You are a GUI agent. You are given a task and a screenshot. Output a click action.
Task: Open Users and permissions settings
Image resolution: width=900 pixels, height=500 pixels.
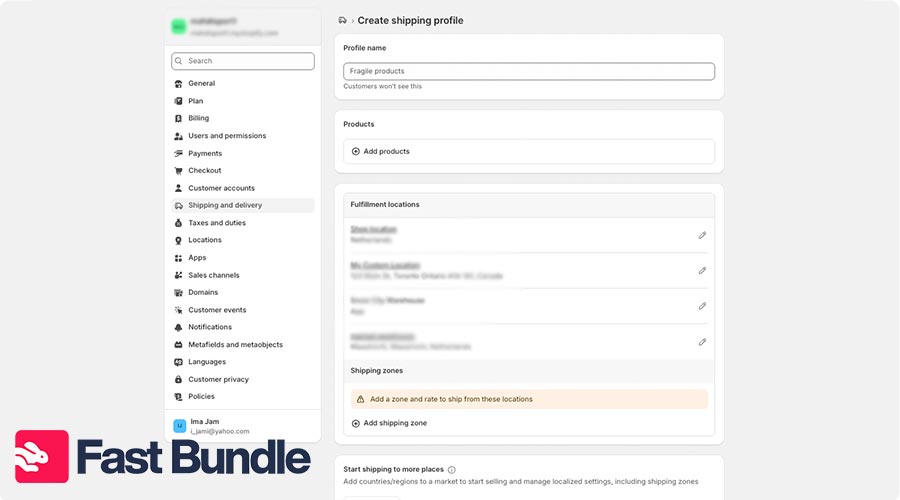coord(227,136)
